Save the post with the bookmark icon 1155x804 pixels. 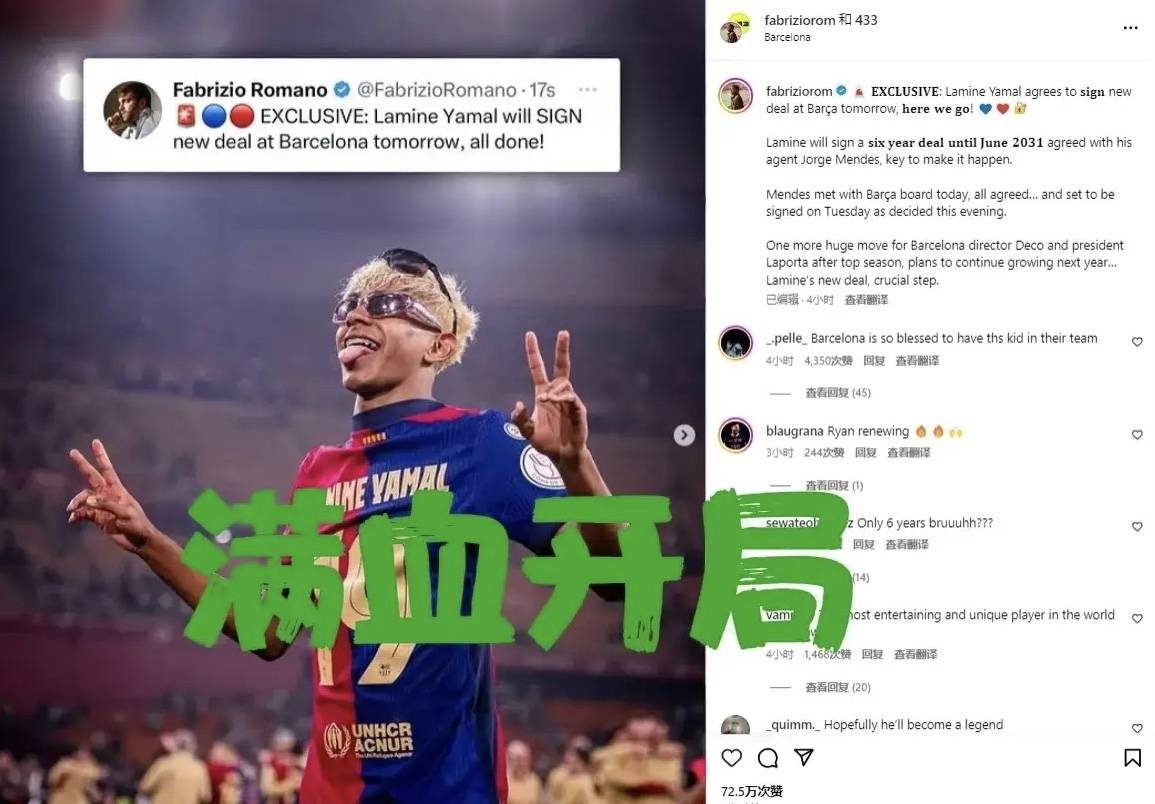click(1132, 758)
